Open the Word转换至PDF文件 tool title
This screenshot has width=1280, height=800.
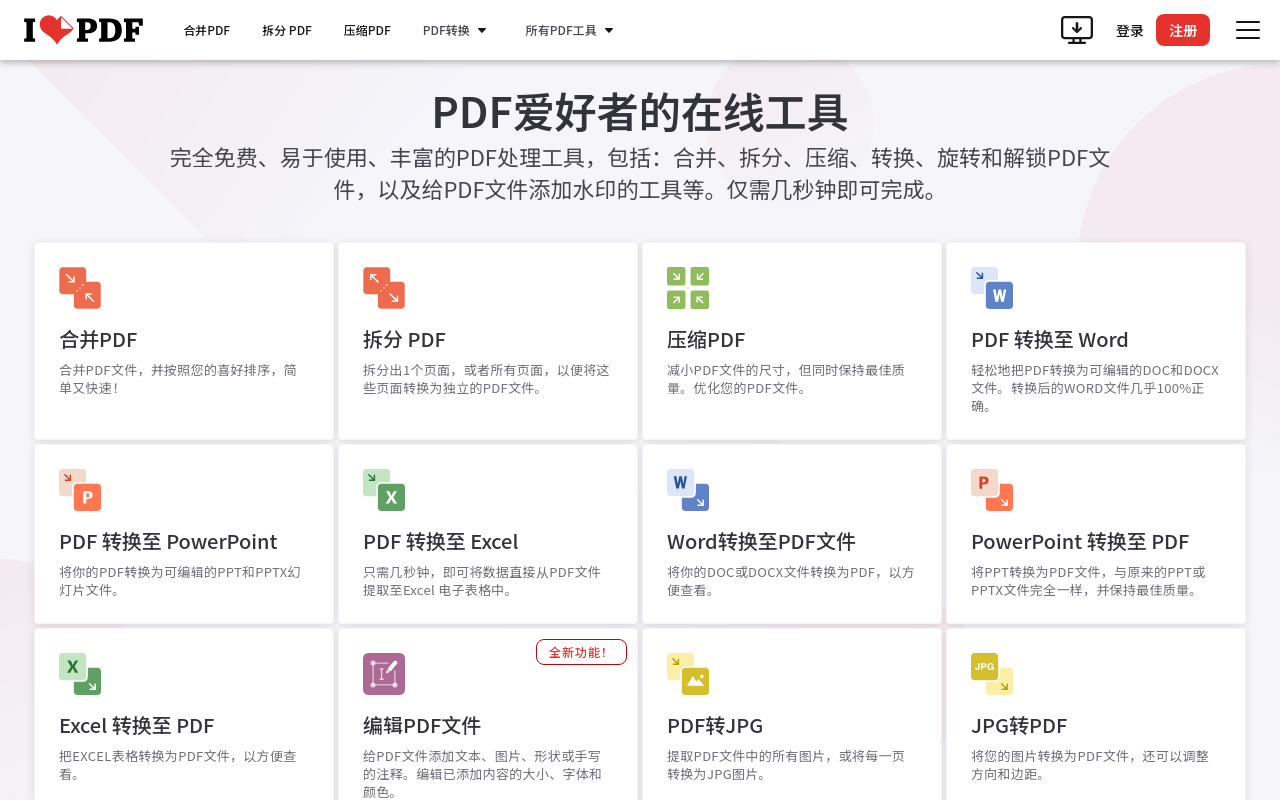[x=761, y=542]
